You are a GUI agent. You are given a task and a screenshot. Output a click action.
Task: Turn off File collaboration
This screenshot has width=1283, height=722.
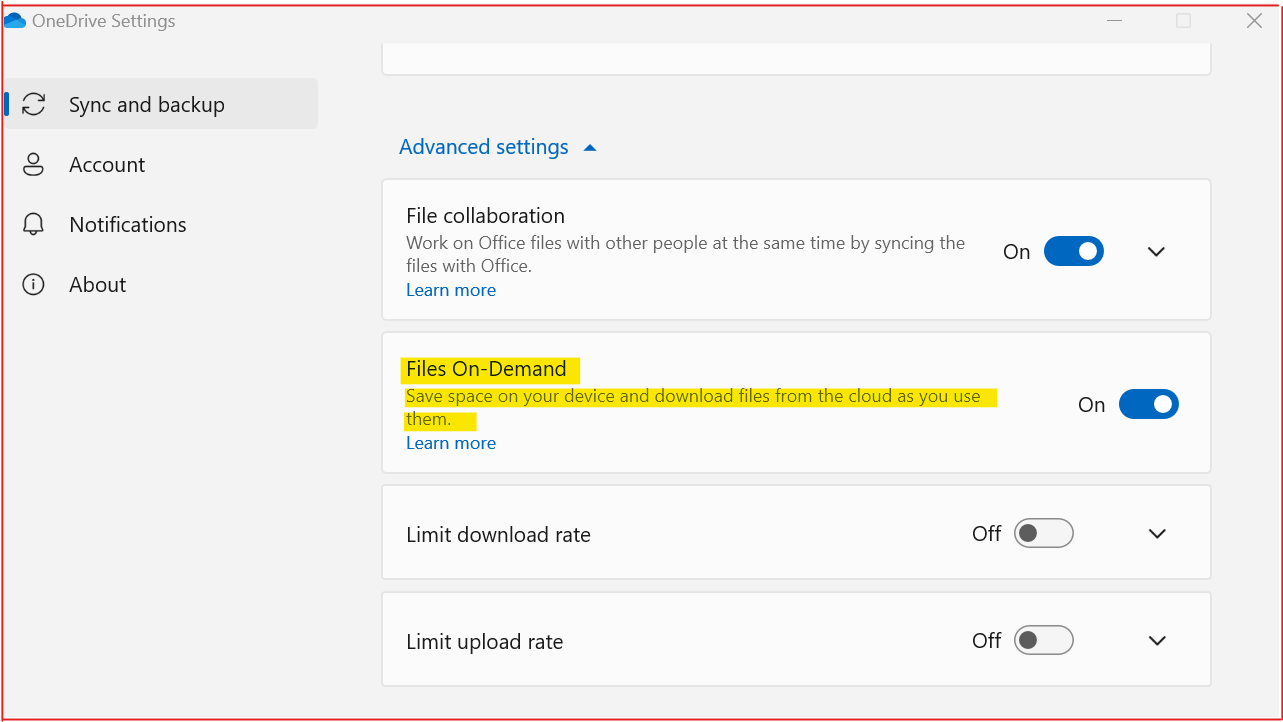(1073, 251)
